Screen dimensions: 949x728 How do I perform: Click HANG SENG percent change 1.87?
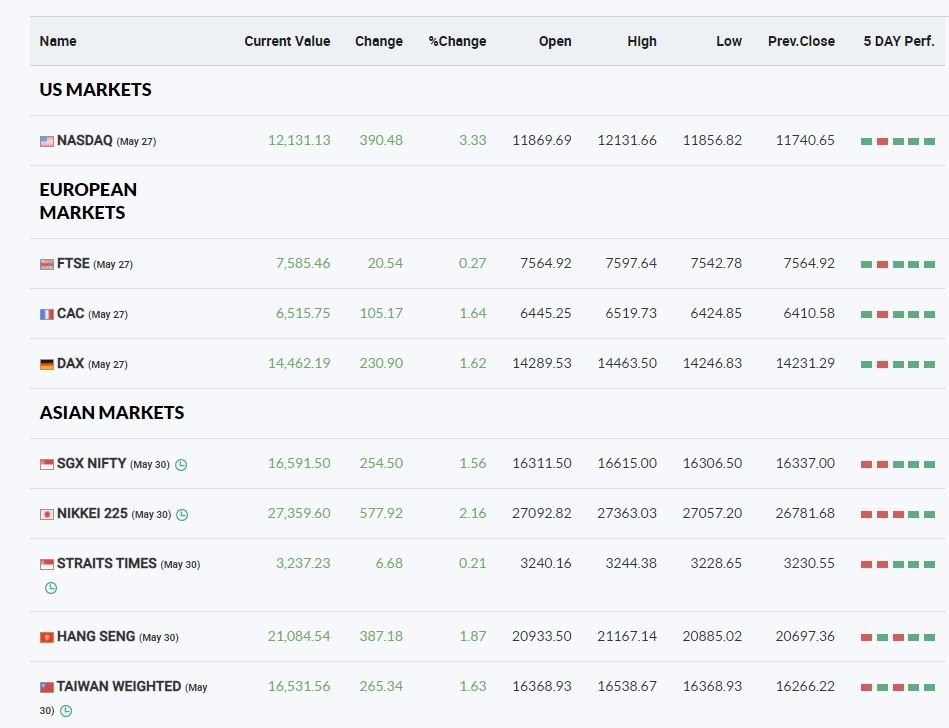(x=473, y=636)
